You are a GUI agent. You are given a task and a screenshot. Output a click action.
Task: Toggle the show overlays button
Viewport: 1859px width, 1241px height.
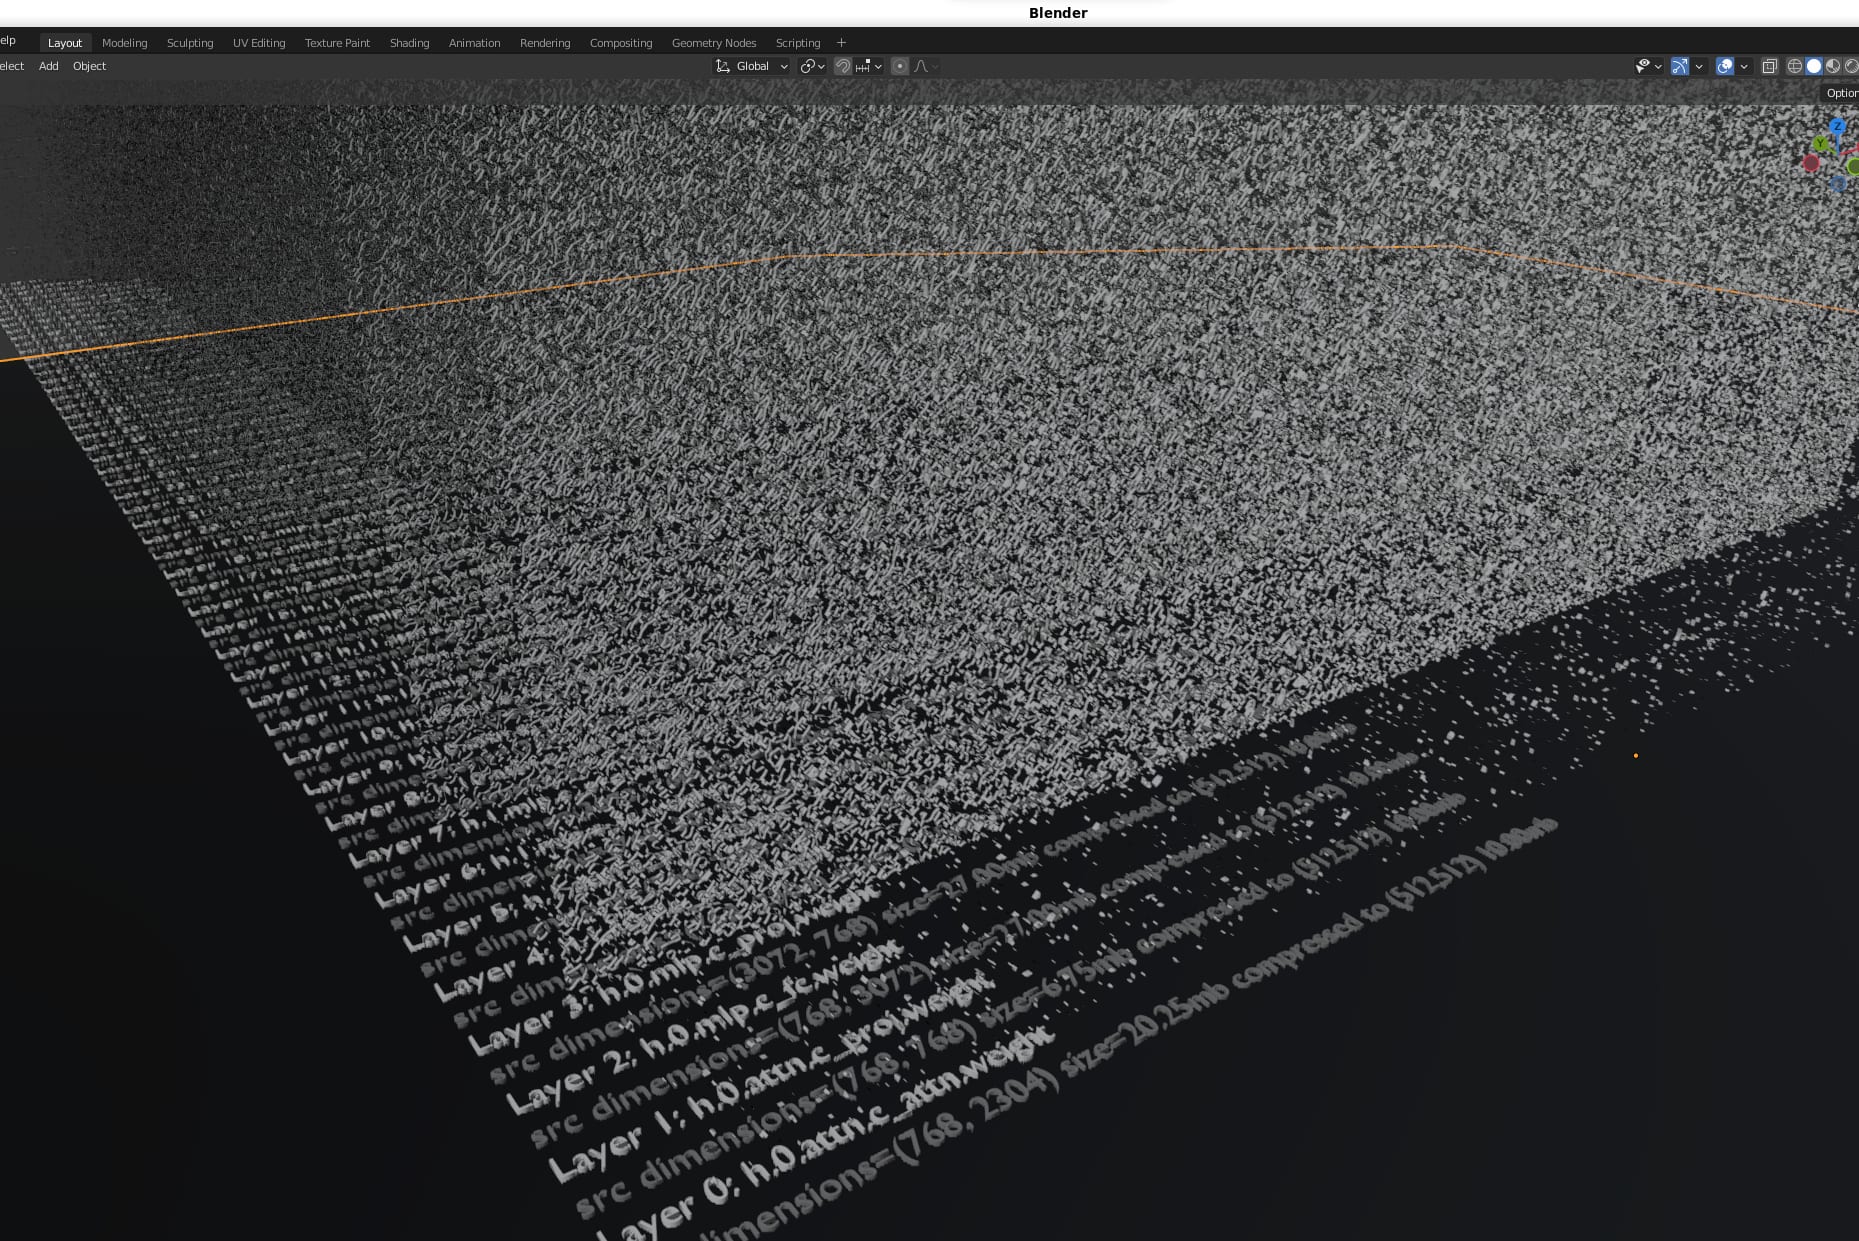pyautogui.click(x=1725, y=66)
